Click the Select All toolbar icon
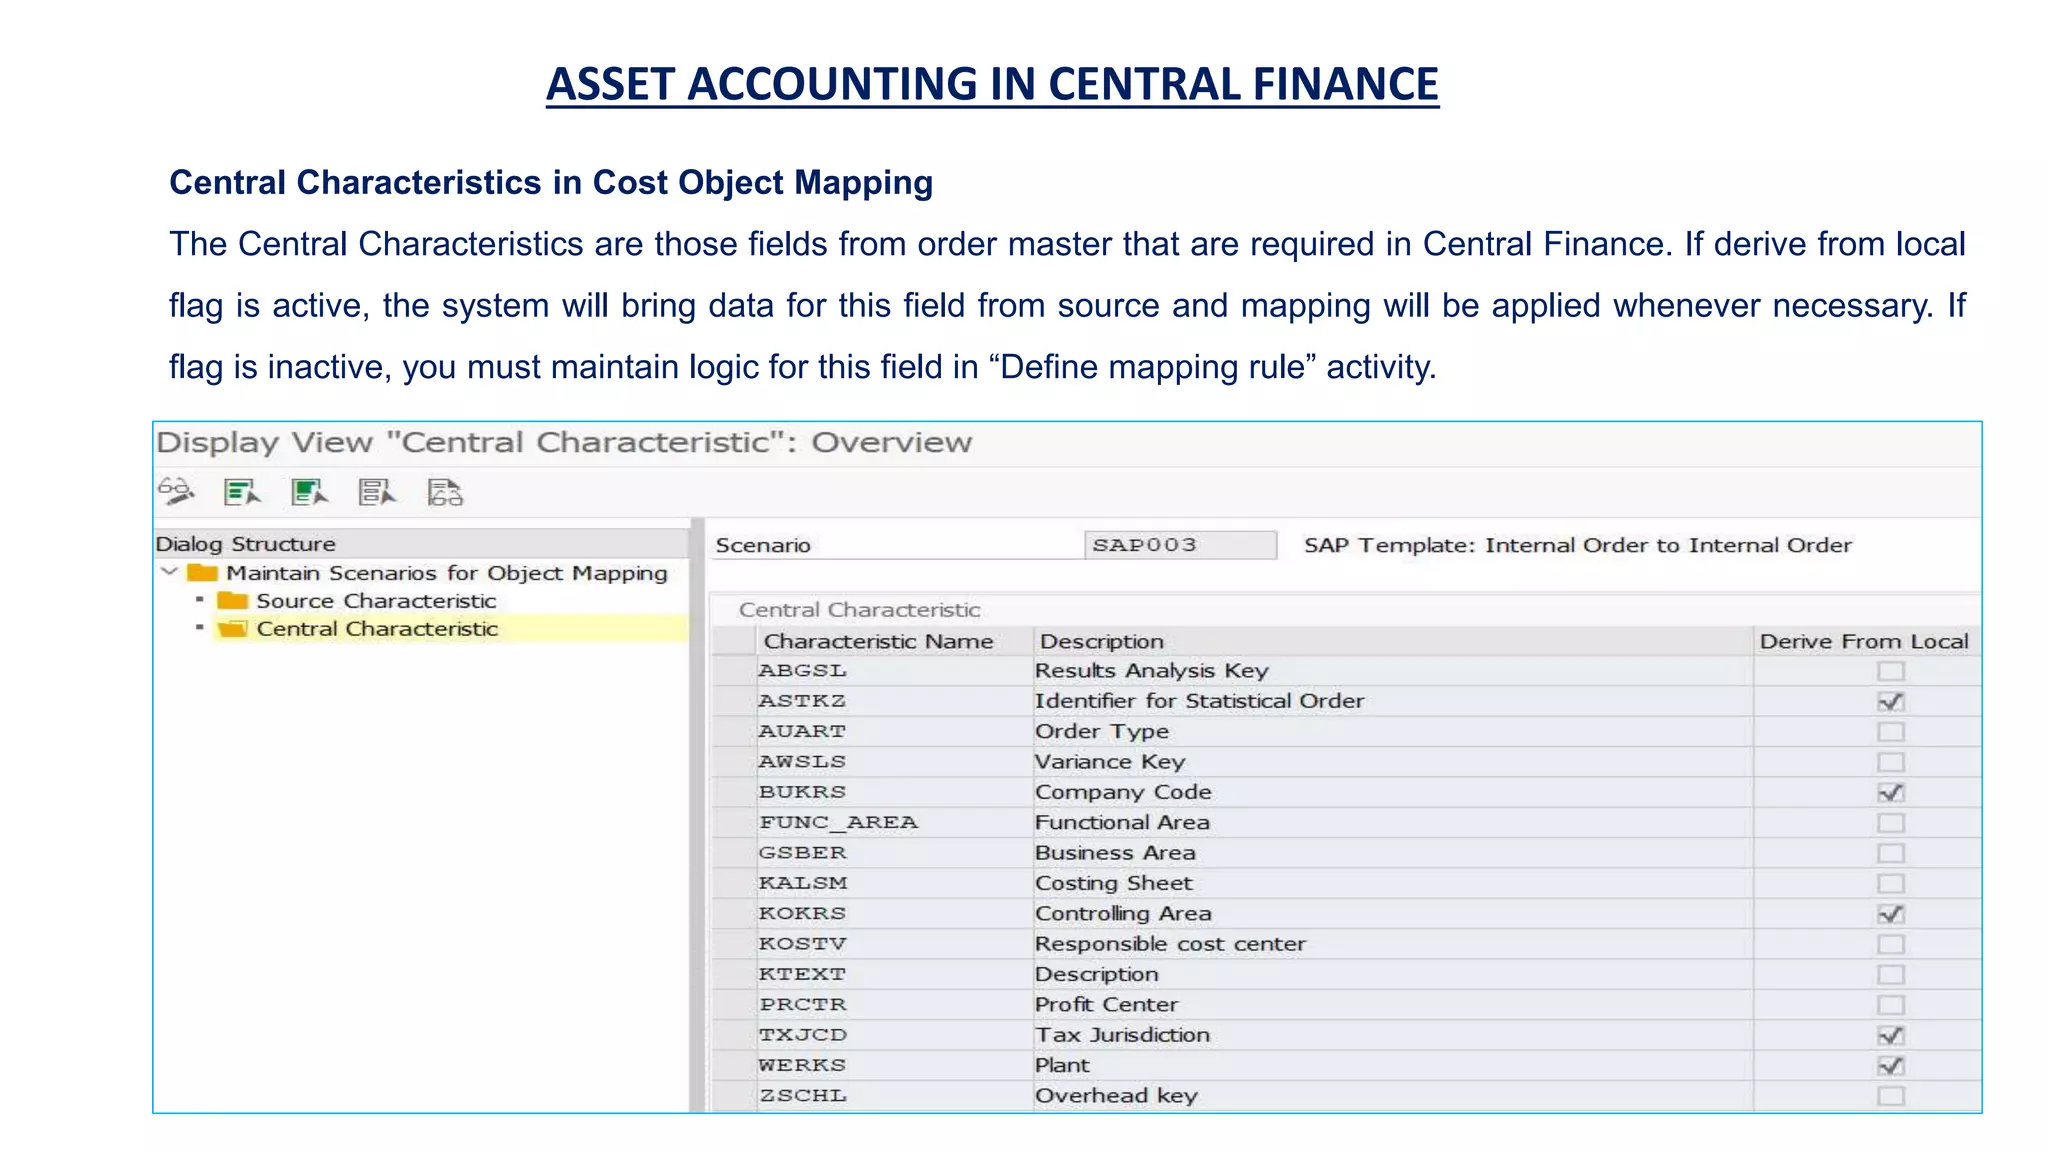2048x1152 pixels. tap(242, 492)
